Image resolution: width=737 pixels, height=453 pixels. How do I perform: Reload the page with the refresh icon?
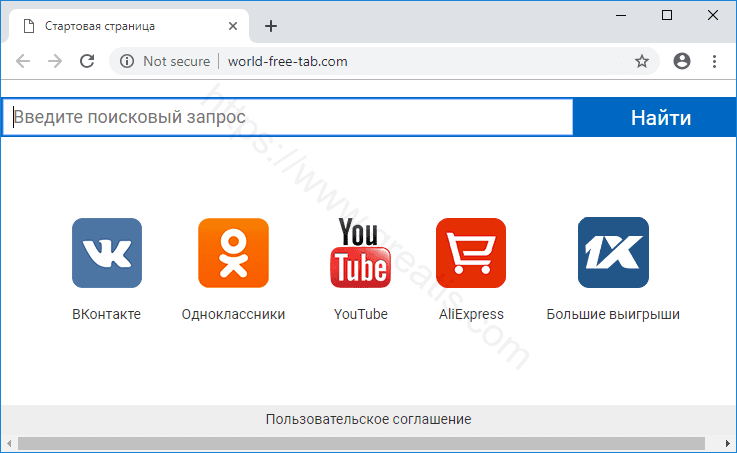point(87,61)
